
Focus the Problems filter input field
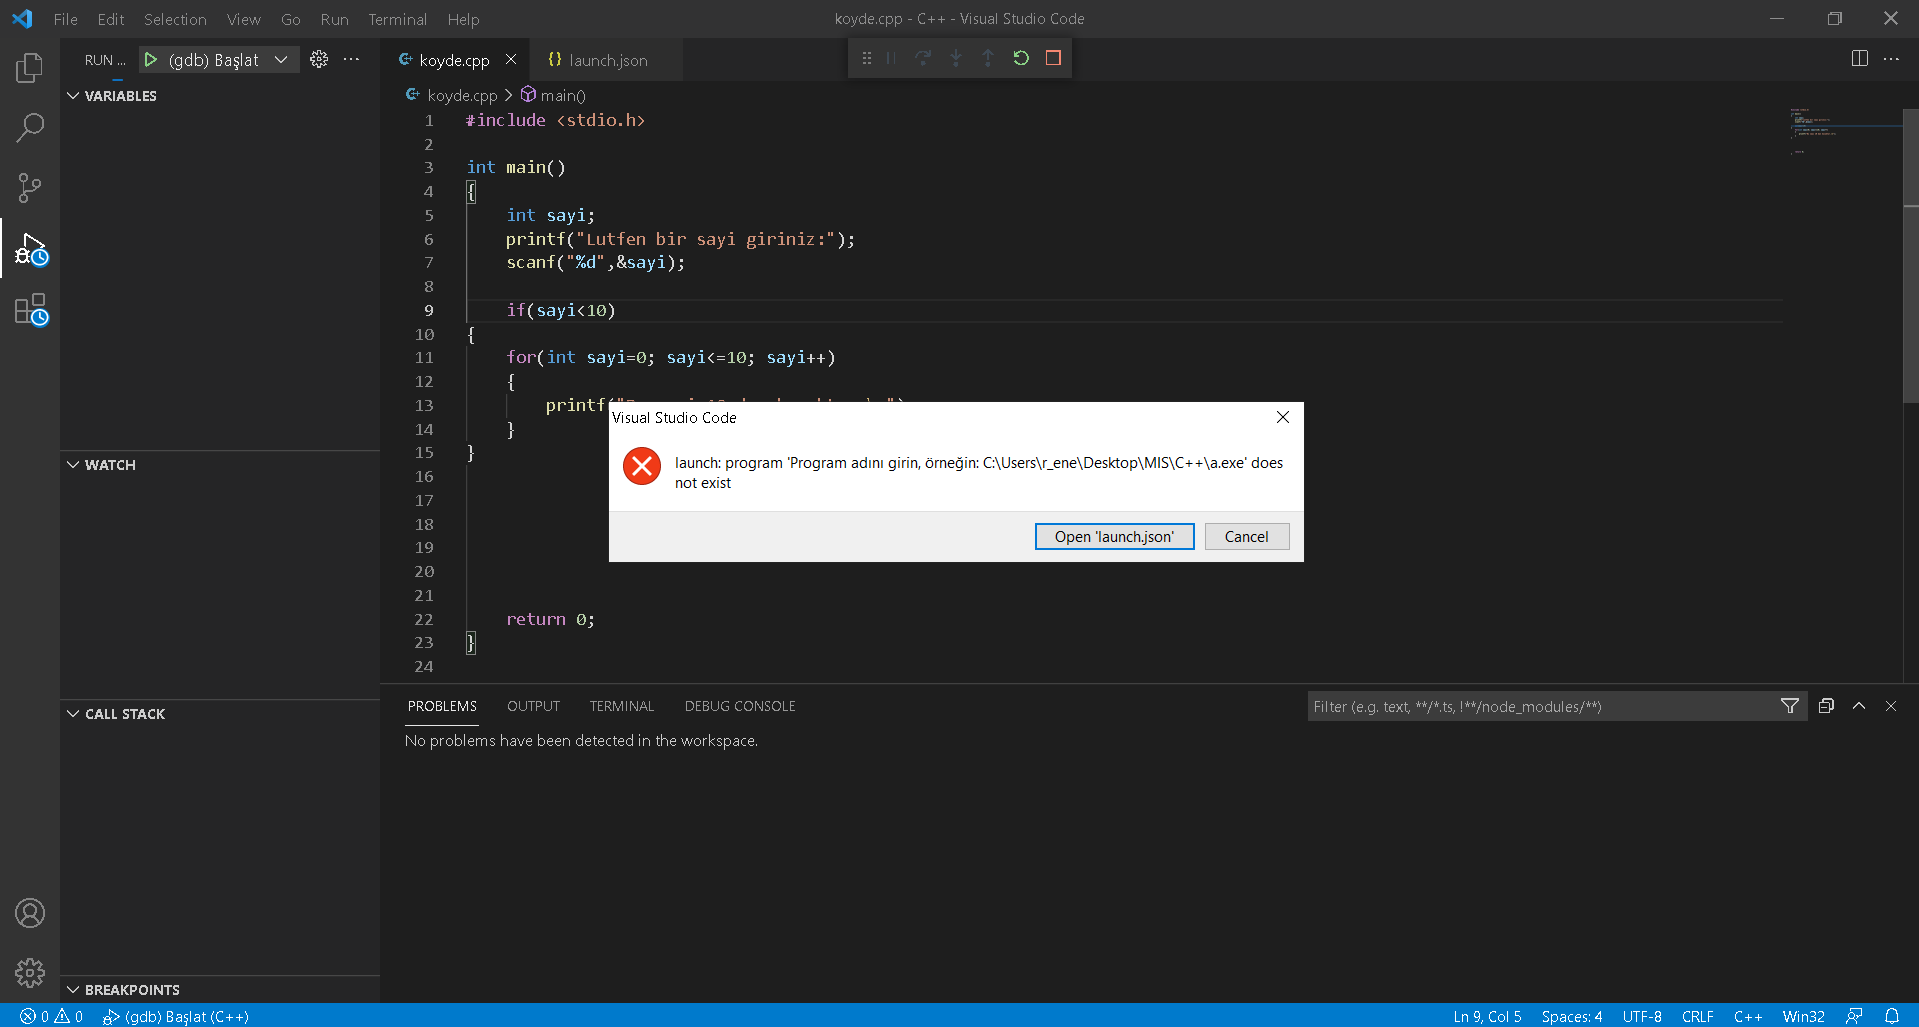click(1542, 706)
